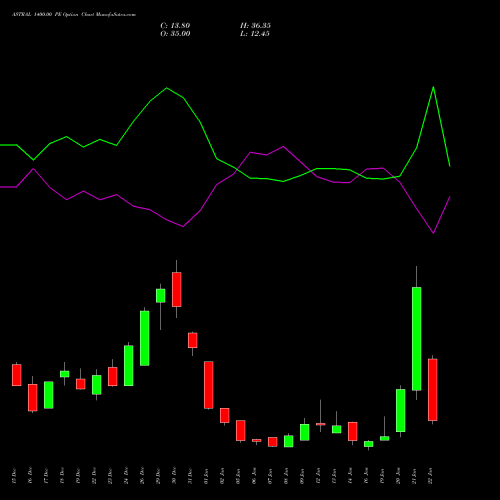Click the 20 Jan date label
This screenshot has height=500, width=500.
pos(398,476)
